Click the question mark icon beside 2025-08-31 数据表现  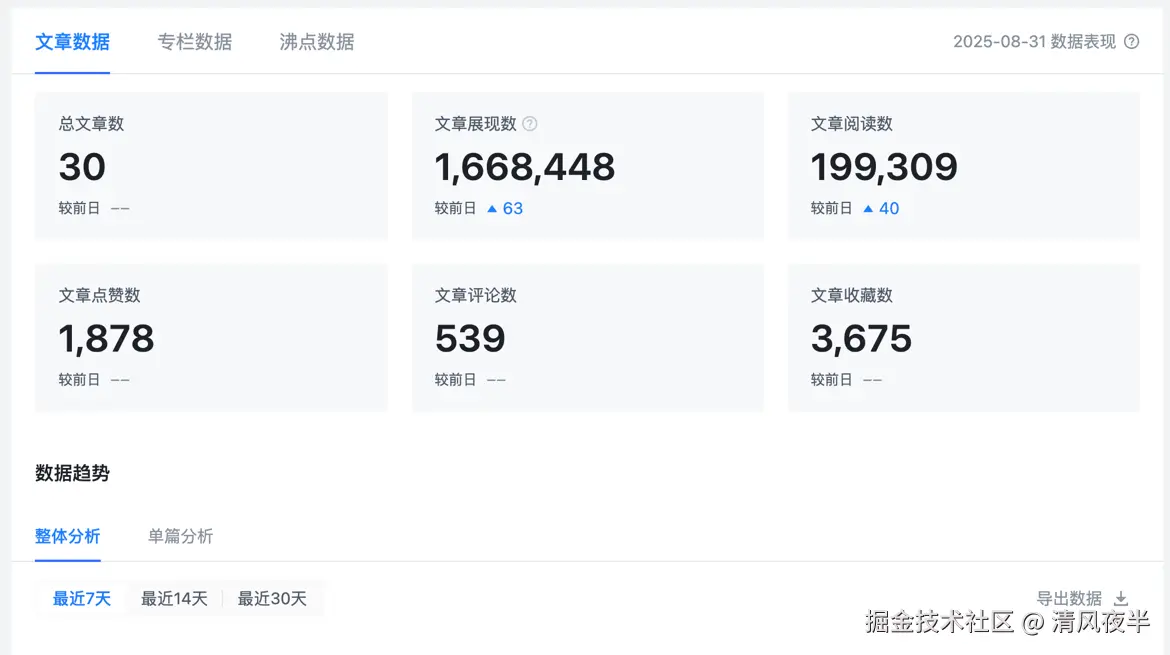click(1131, 41)
